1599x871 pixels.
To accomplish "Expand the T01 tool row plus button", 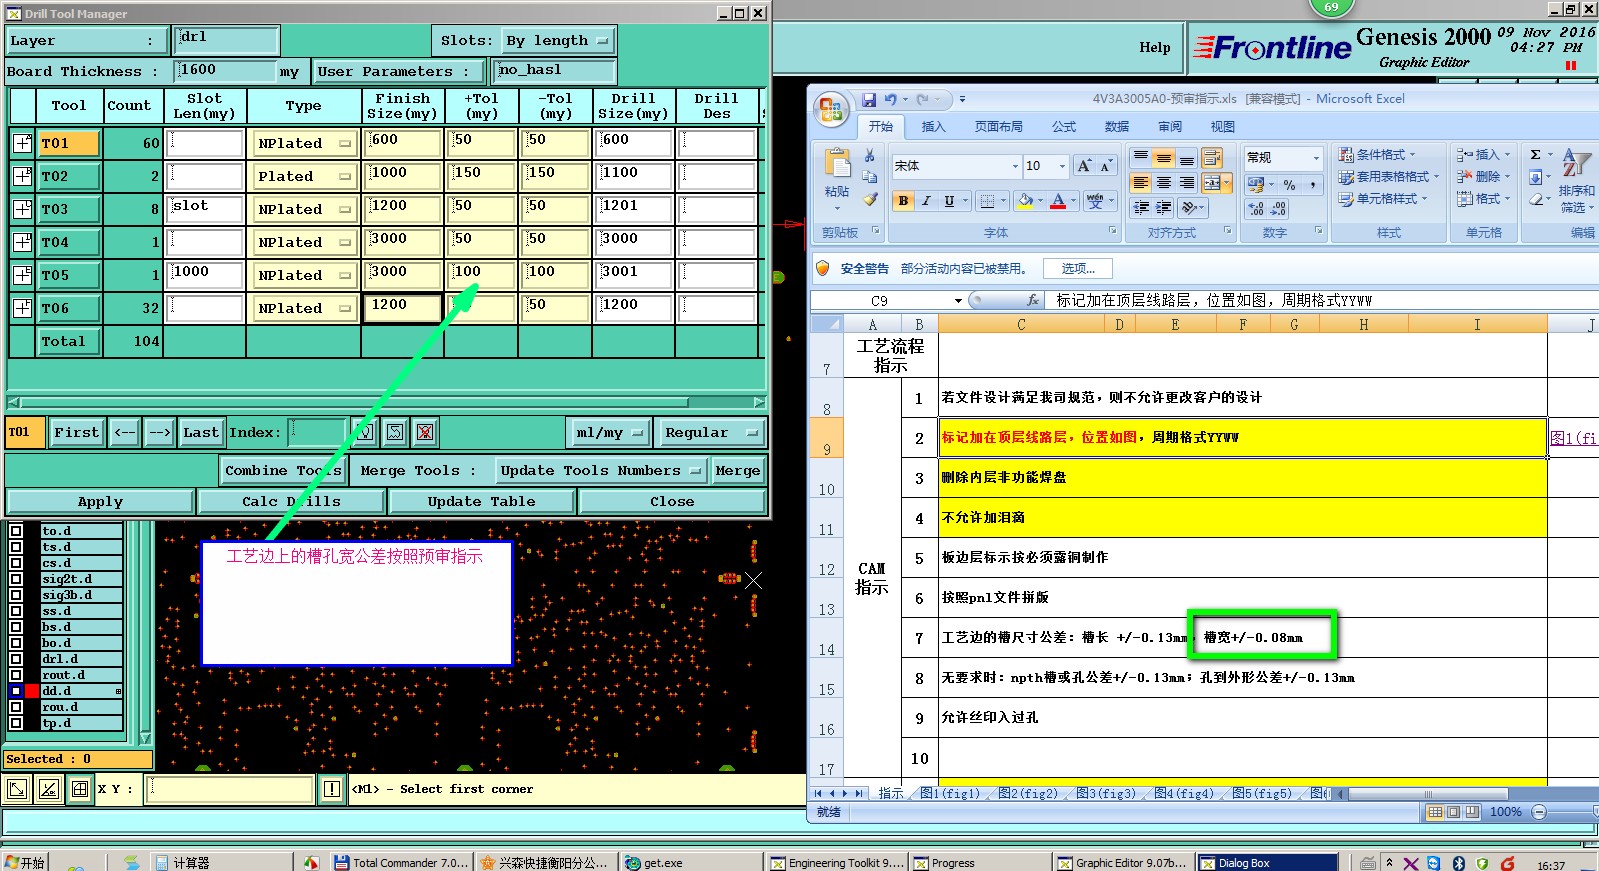I will pos(22,143).
